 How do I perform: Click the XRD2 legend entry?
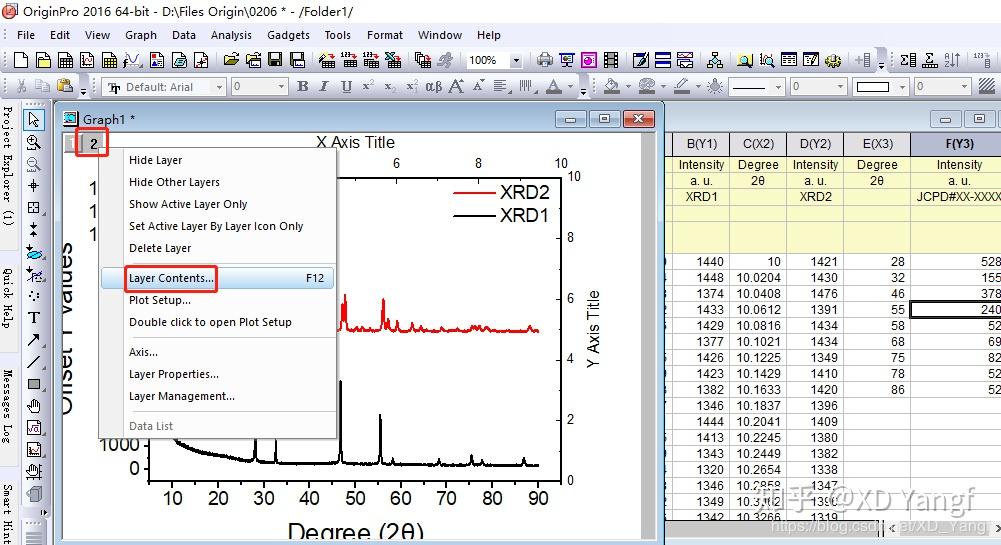[x=501, y=192]
